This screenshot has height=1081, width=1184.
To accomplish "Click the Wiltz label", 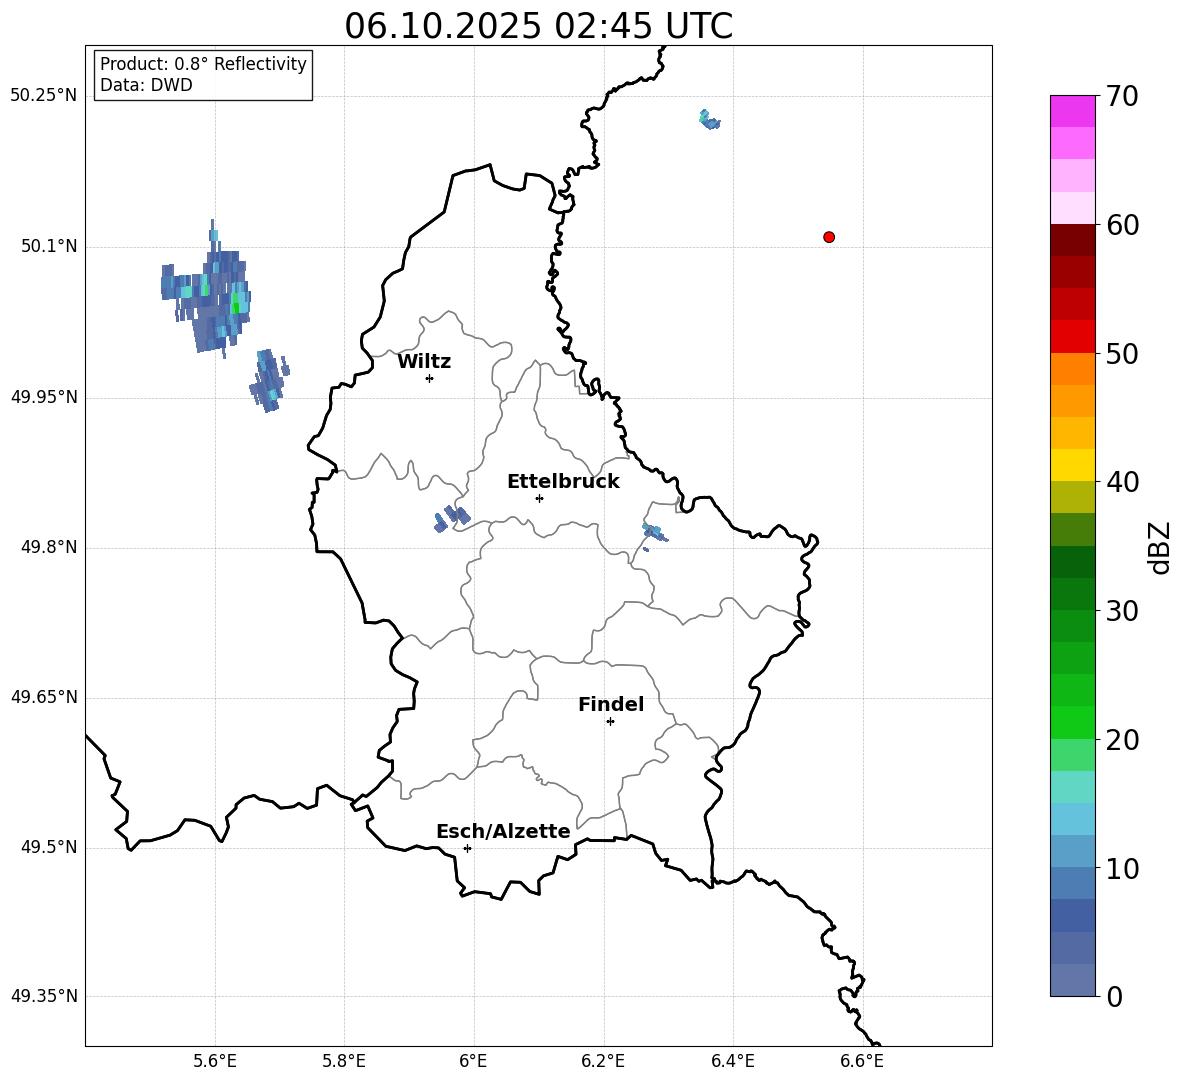I will (x=424, y=362).
